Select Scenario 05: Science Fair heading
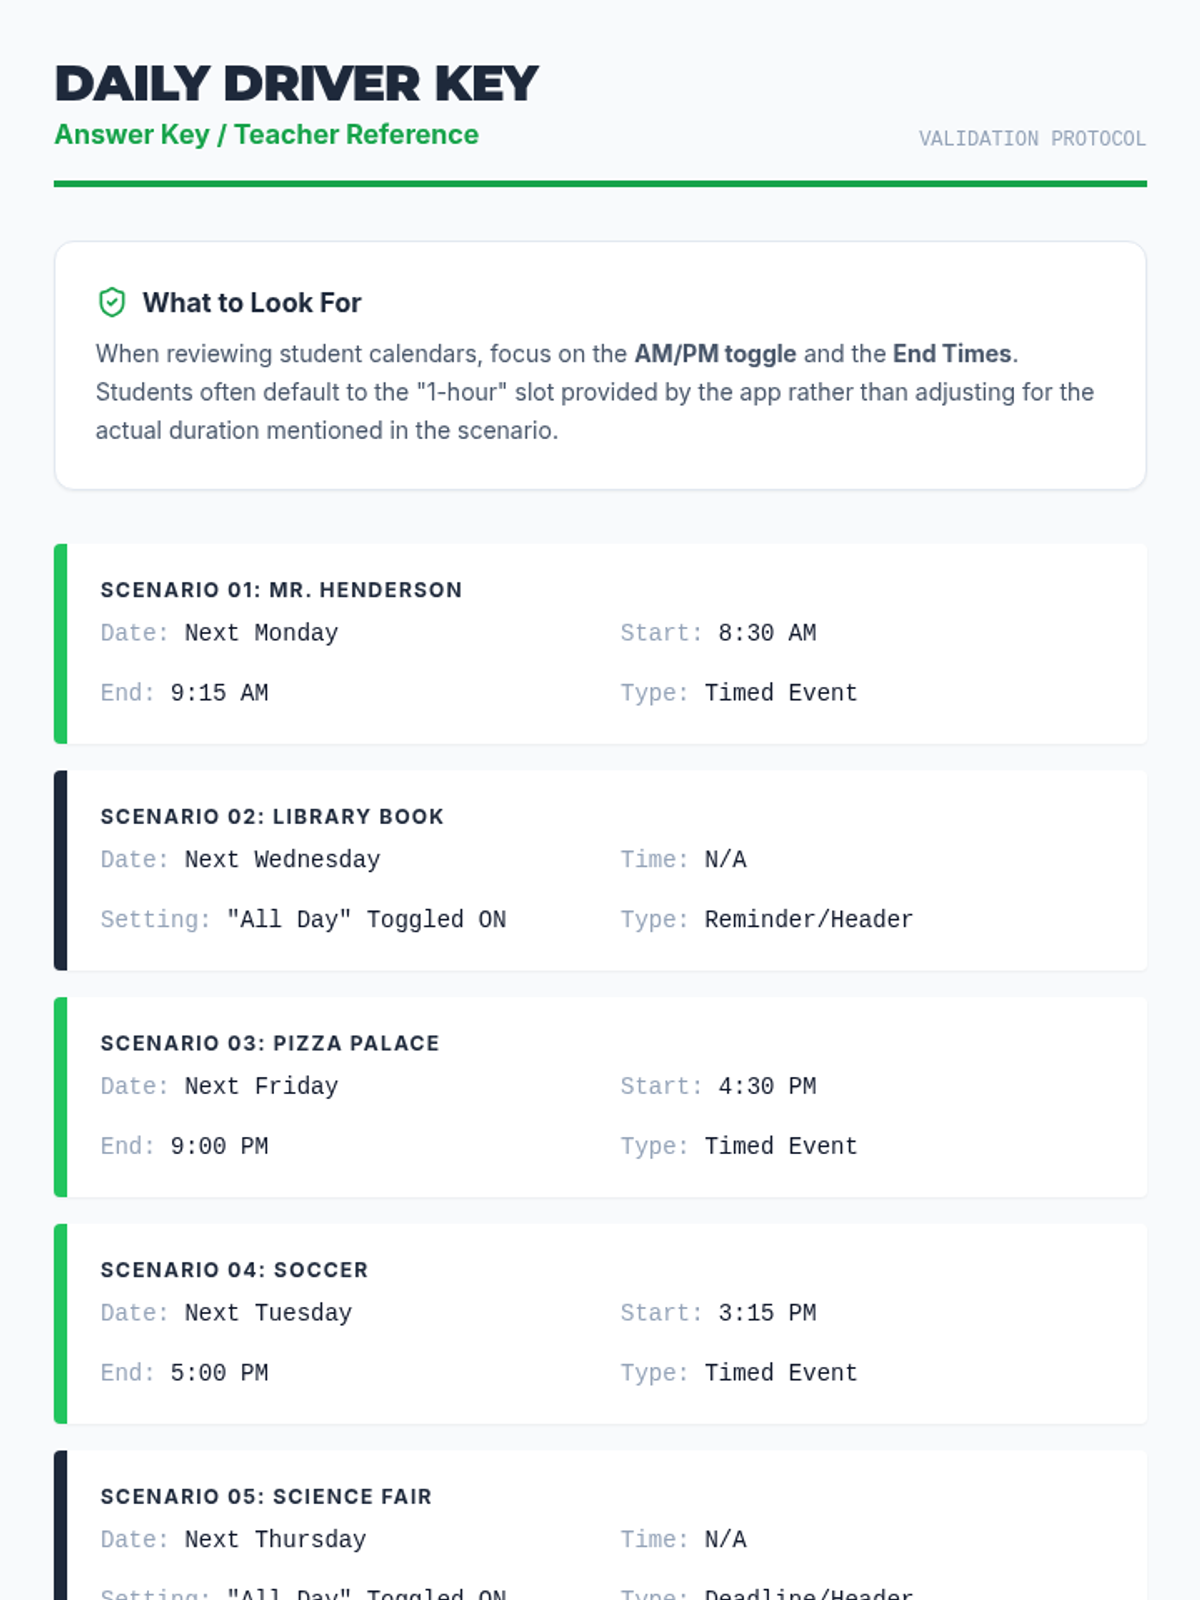The width and height of the screenshot is (1200, 1600). coord(266,1497)
